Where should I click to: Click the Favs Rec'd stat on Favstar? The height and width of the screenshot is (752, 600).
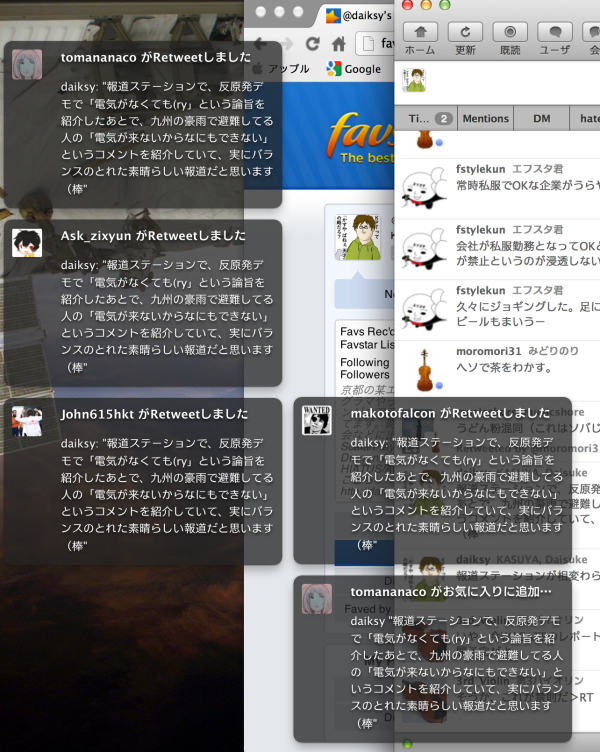(367, 331)
